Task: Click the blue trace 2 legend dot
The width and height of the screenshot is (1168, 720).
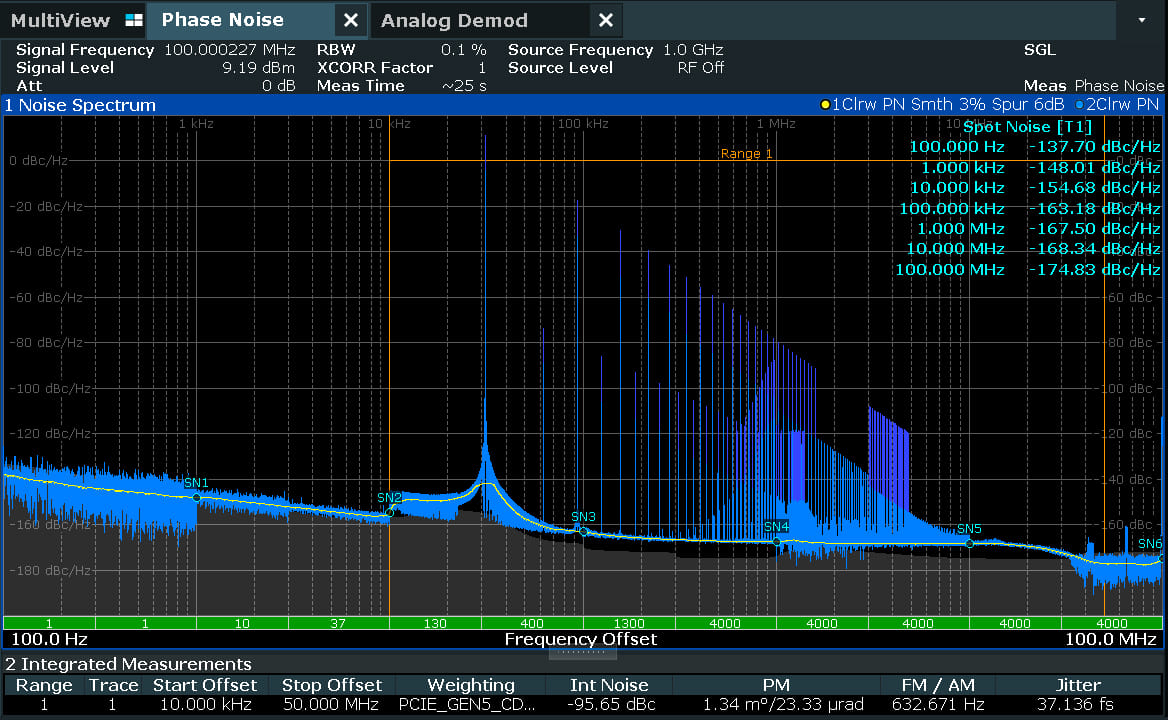Action: (x=1079, y=105)
